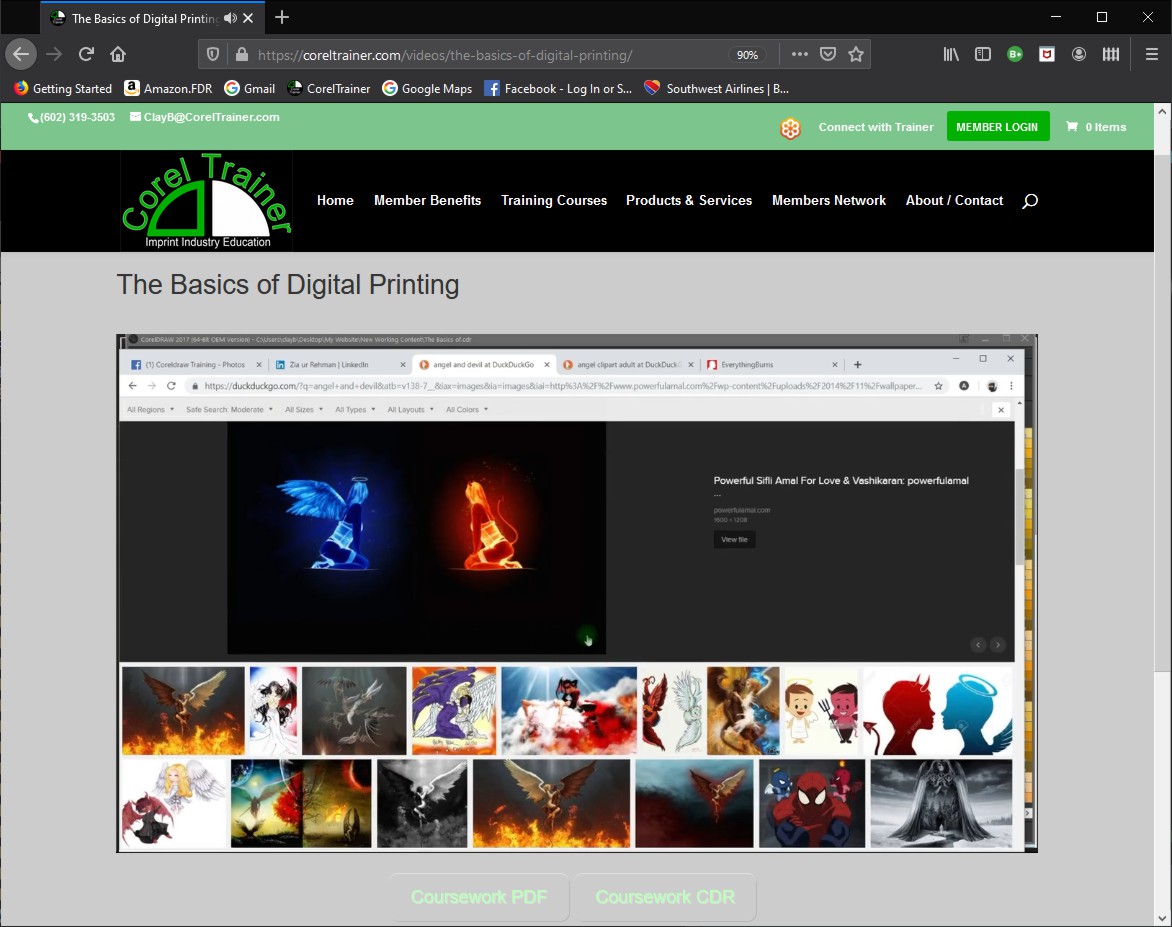Viewport: 1172px width, 927px height.
Task: Download the Coursework CDR
Action: coord(665,897)
